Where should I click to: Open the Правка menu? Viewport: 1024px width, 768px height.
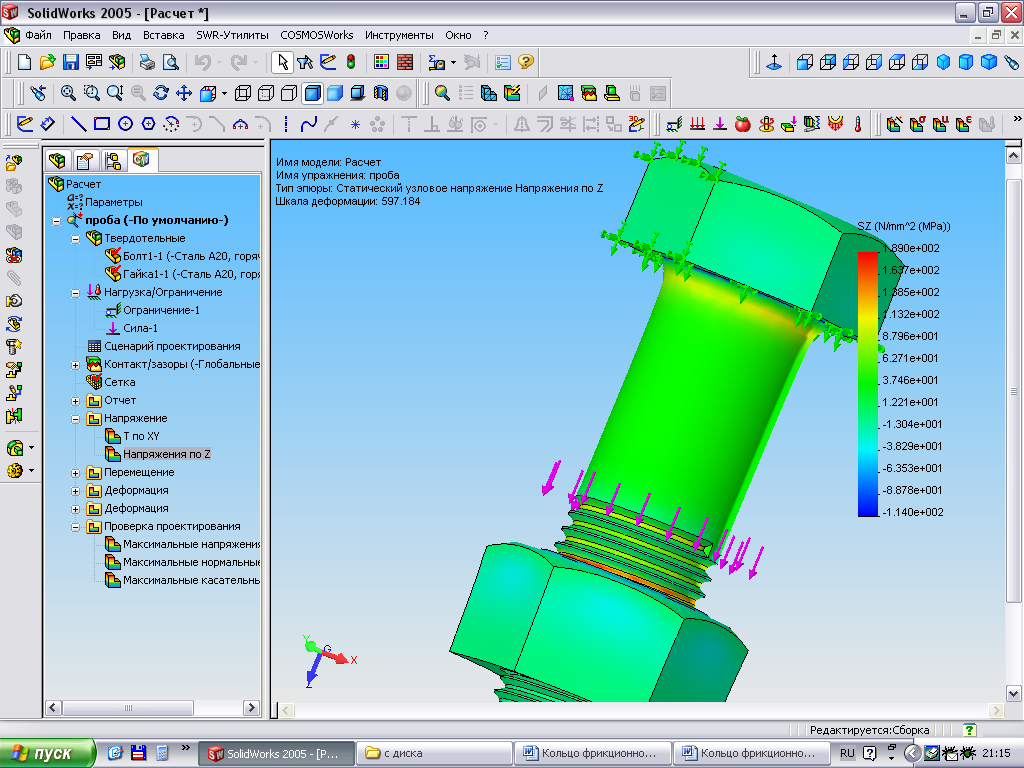82,35
